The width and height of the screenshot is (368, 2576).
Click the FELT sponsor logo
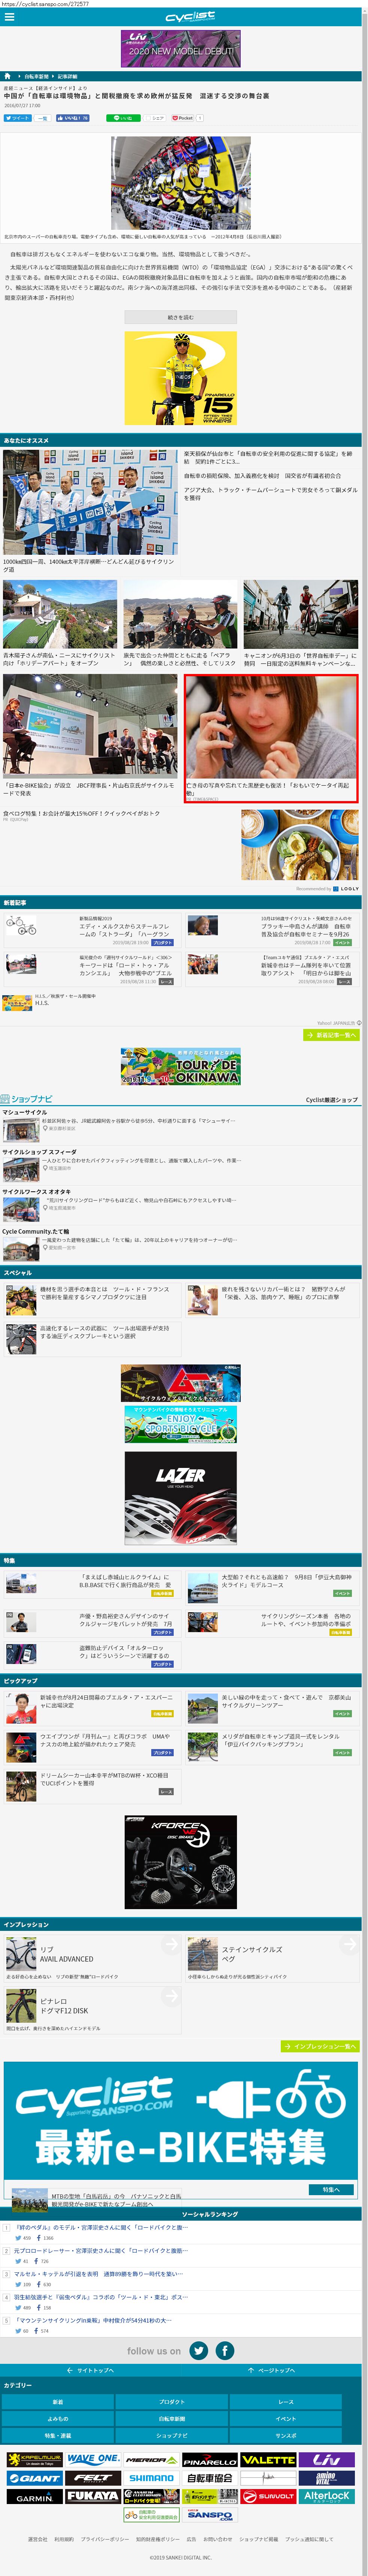(93, 2478)
